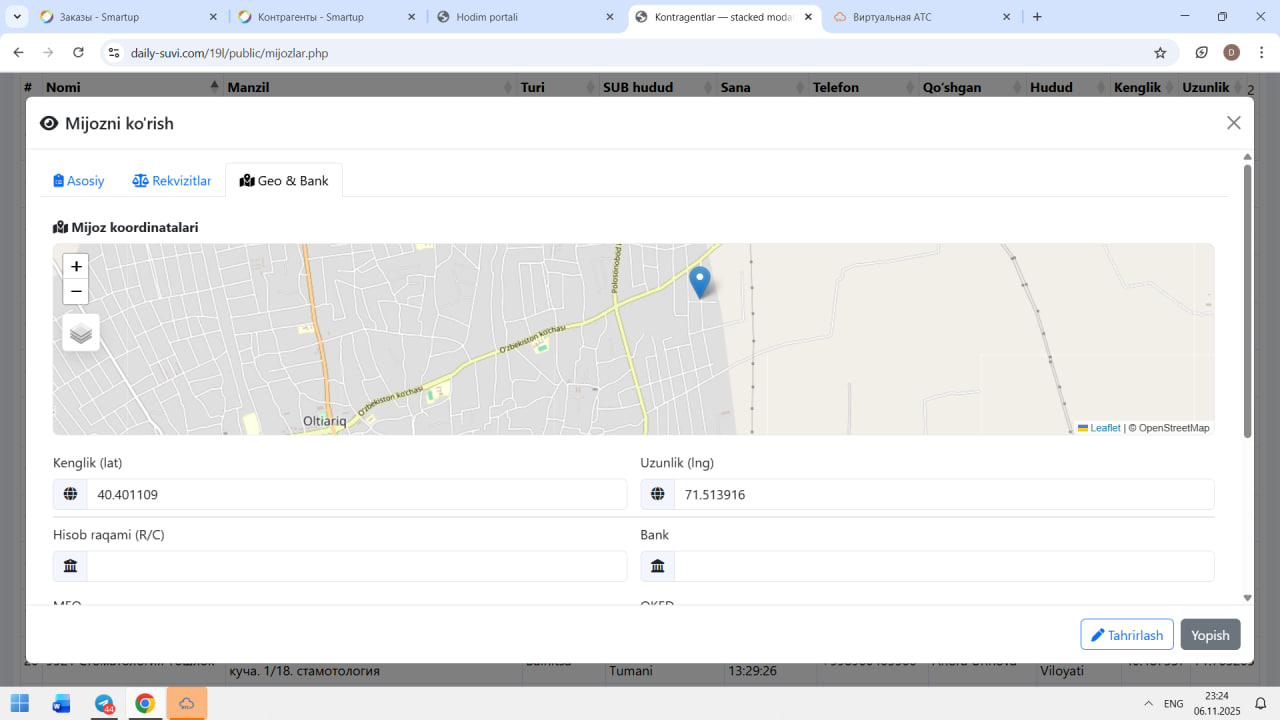The image size is (1280, 720).
Task: Open a new browser tab
Action: 1037,17
